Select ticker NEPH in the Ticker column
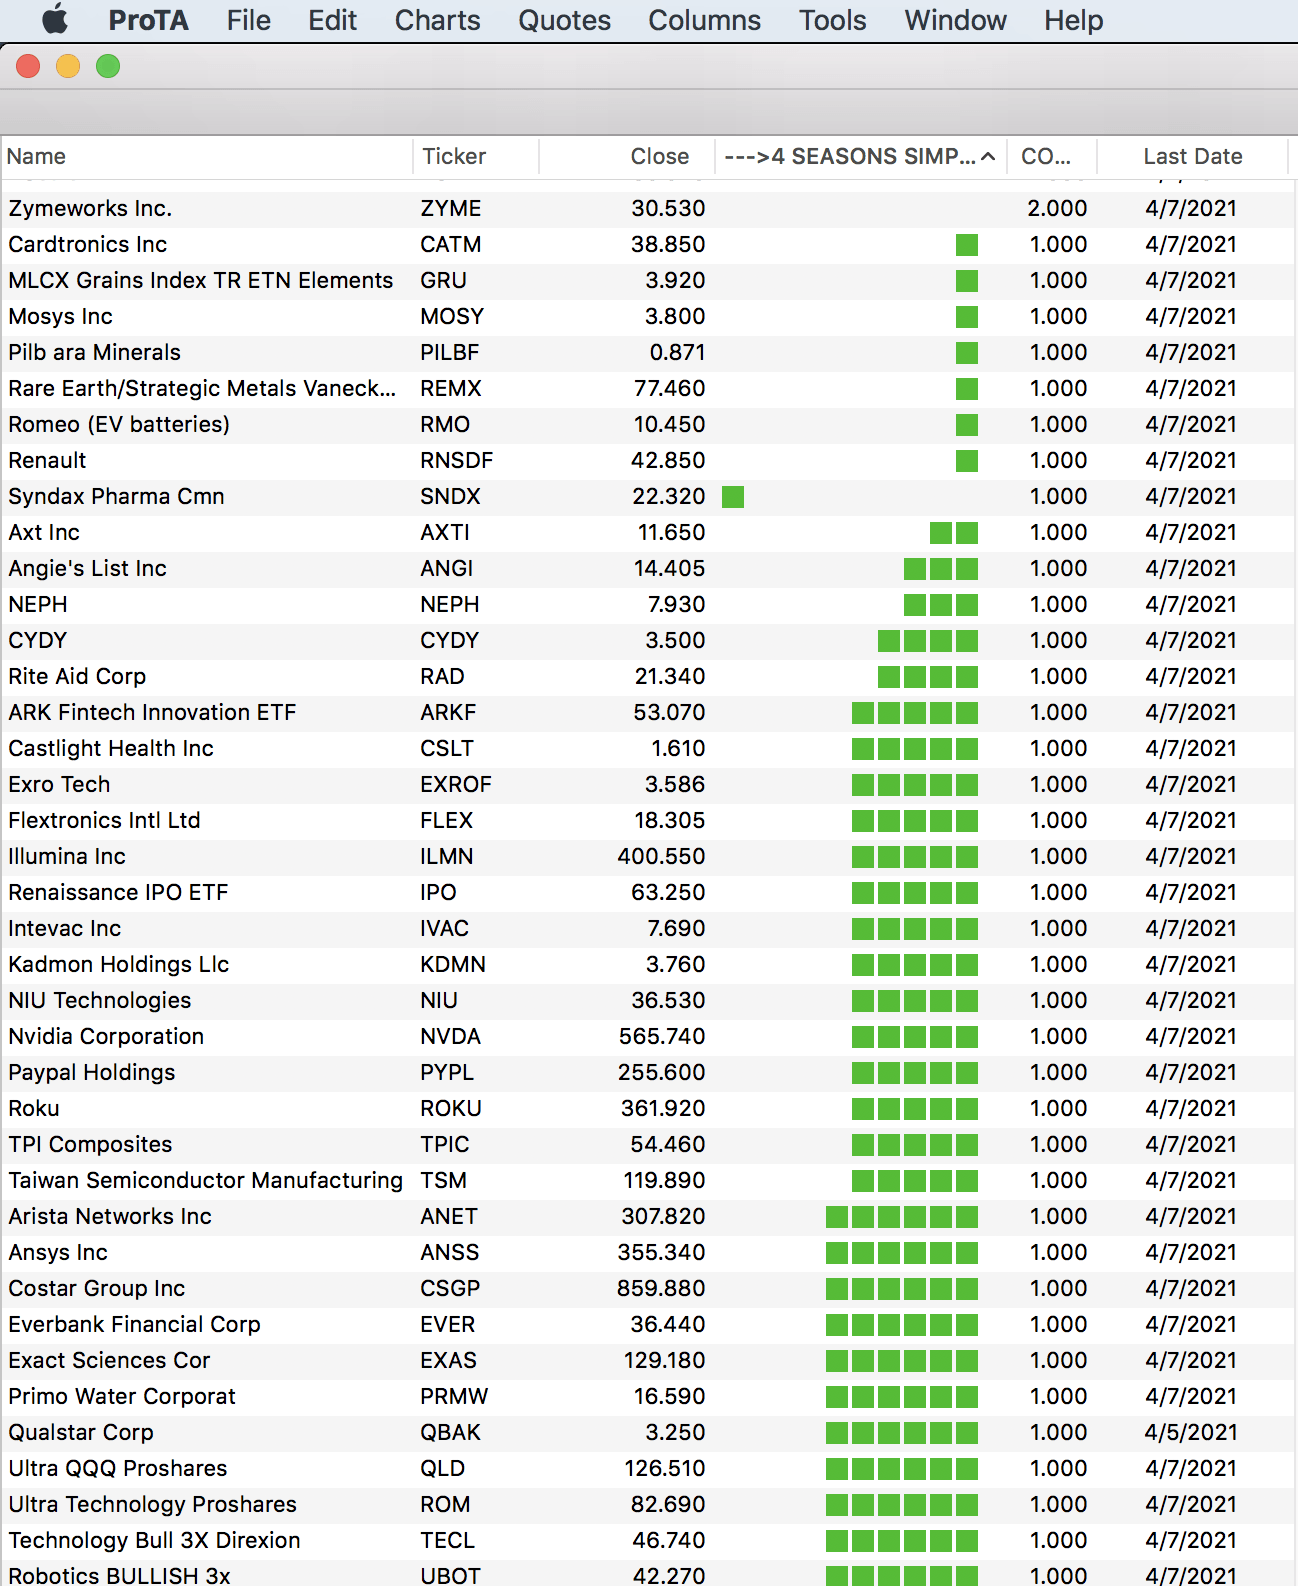 (x=450, y=604)
